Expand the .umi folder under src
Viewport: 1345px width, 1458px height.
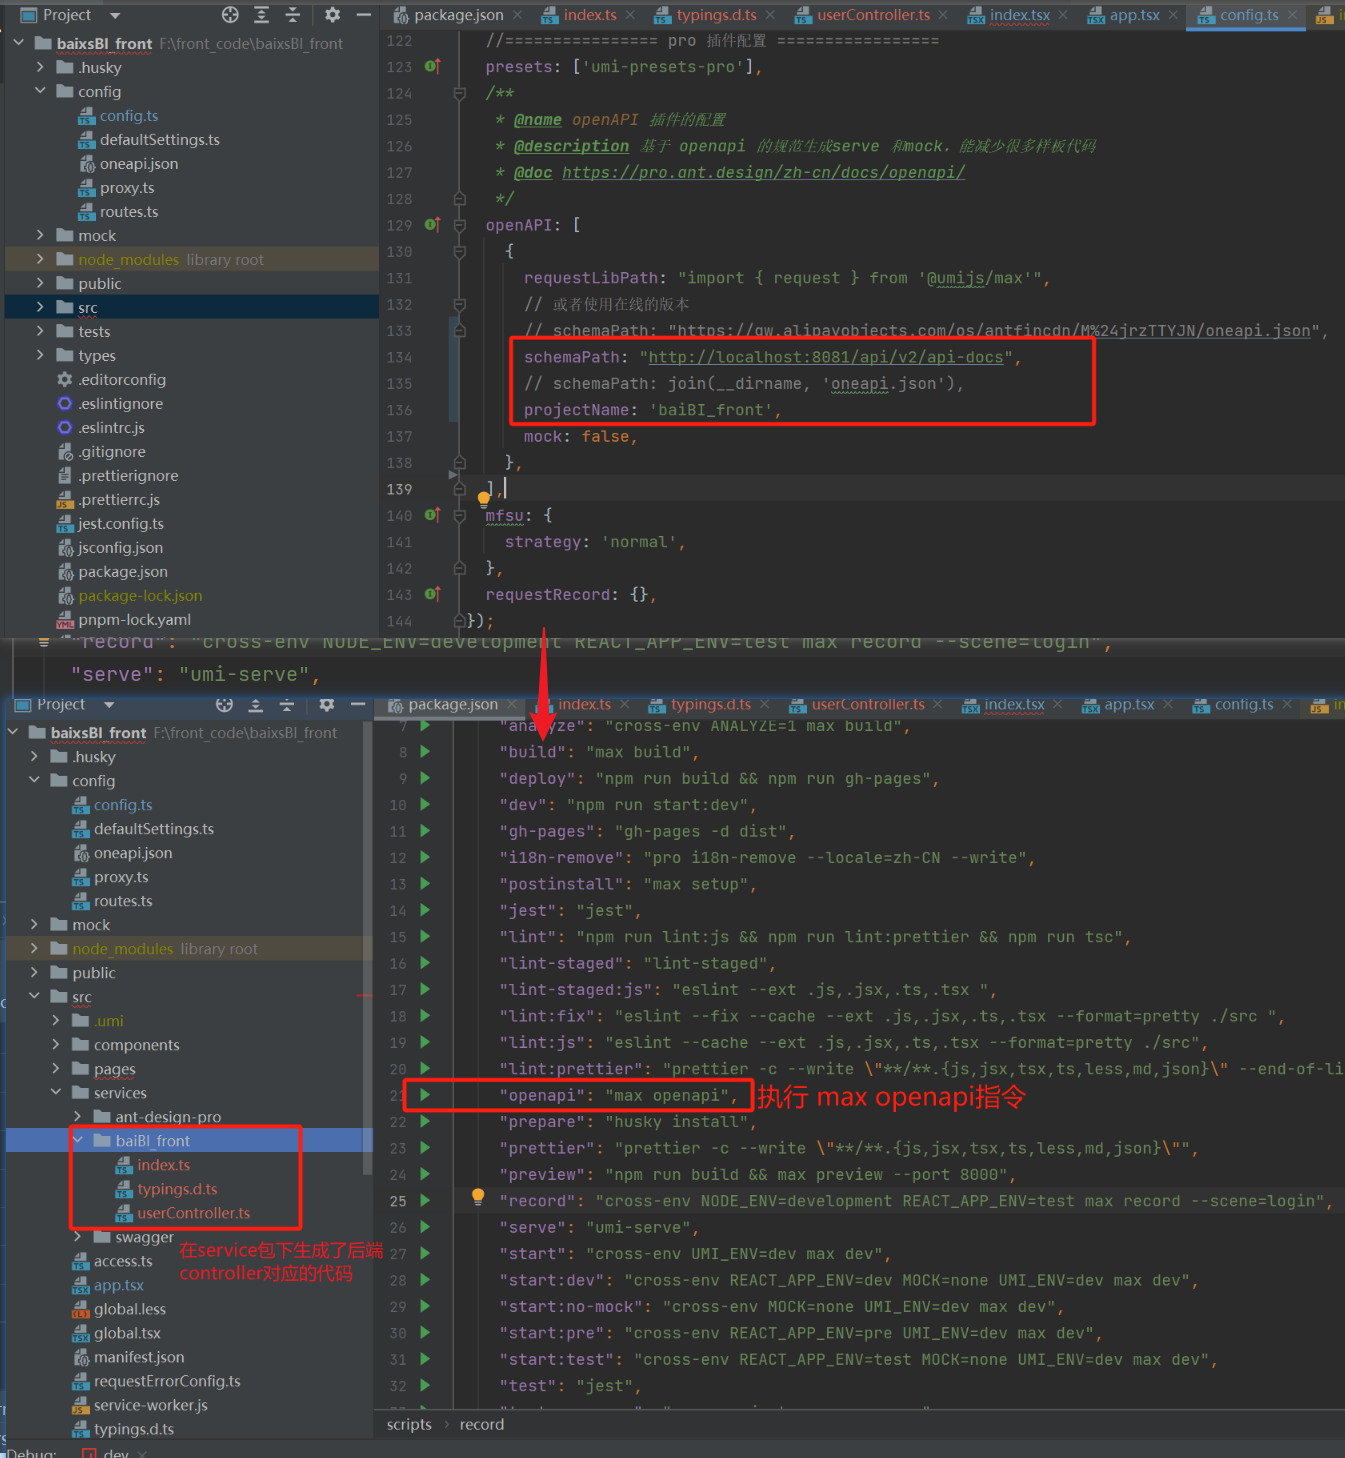(x=56, y=1020)
